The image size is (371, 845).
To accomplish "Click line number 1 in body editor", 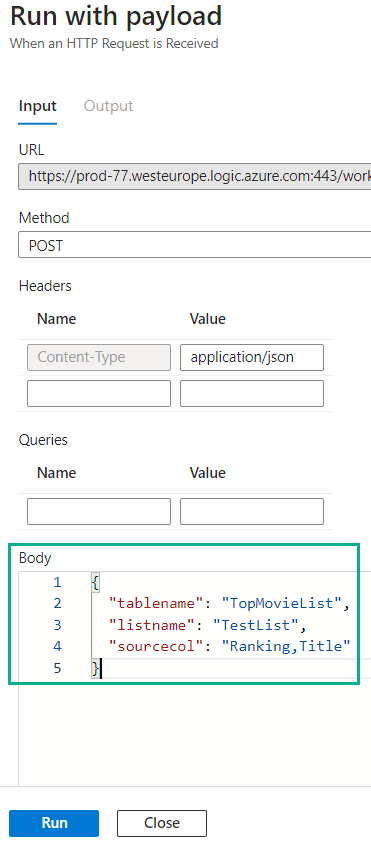I will [x=57, y=583].
